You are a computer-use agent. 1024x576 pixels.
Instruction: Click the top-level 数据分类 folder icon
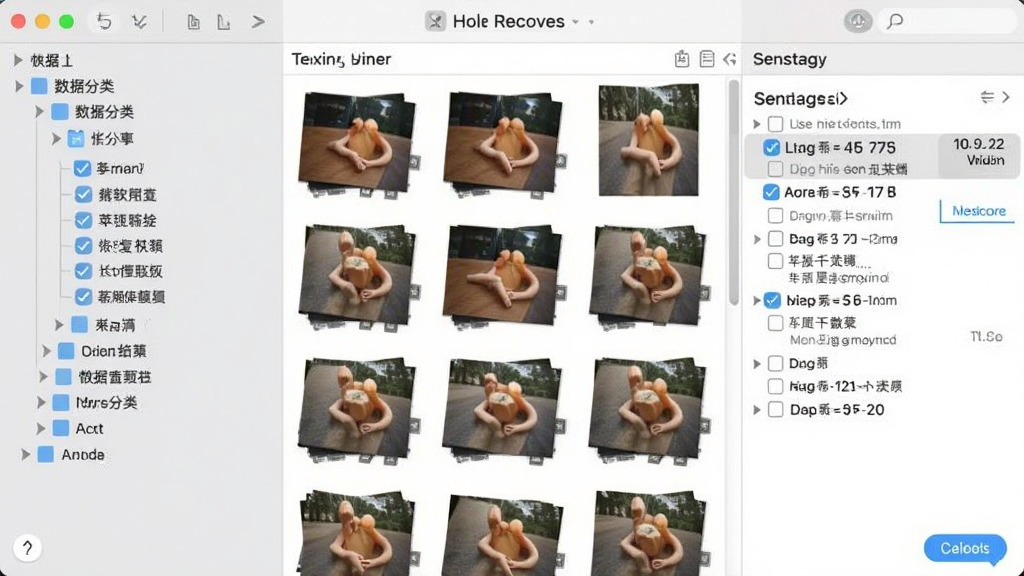pyautogui.click(x=39, y=86)
